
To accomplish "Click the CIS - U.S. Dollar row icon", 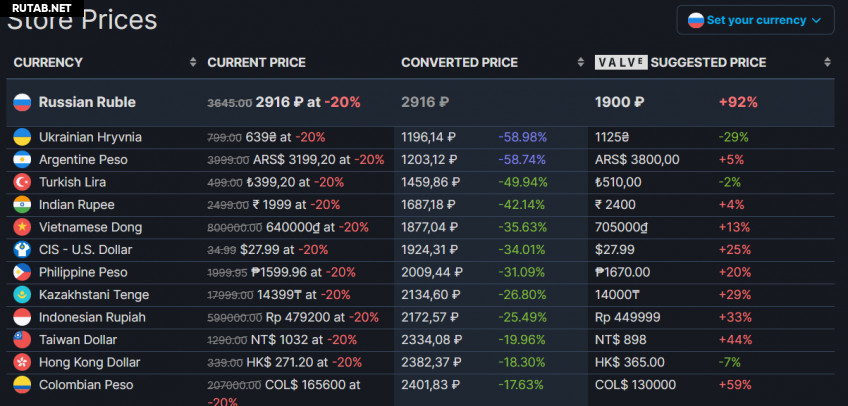I will click(x=21, y=250).
